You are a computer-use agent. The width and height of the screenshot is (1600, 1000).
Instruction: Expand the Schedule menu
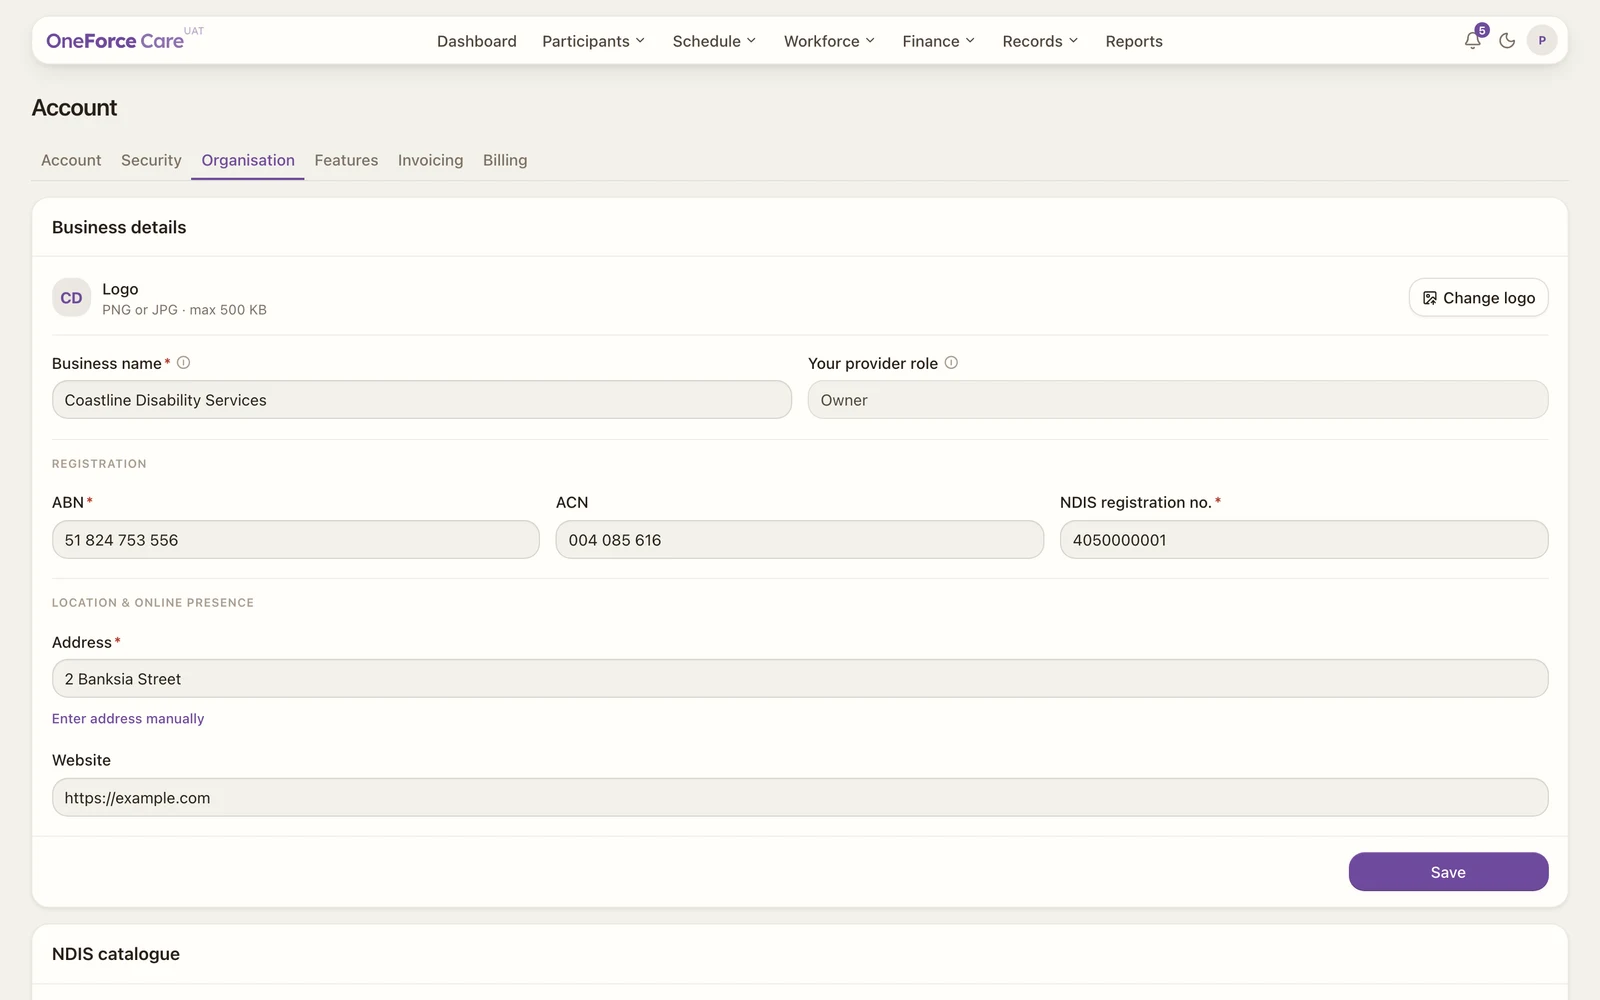pos(714,41)
